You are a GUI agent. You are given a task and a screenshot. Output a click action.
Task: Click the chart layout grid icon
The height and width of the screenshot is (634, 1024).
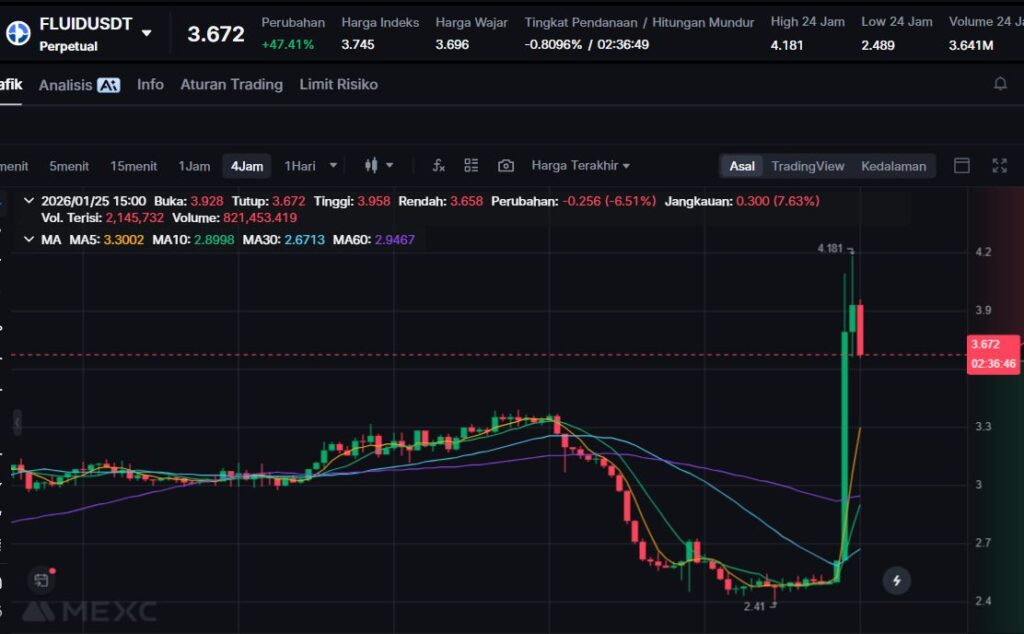(471, 166)
